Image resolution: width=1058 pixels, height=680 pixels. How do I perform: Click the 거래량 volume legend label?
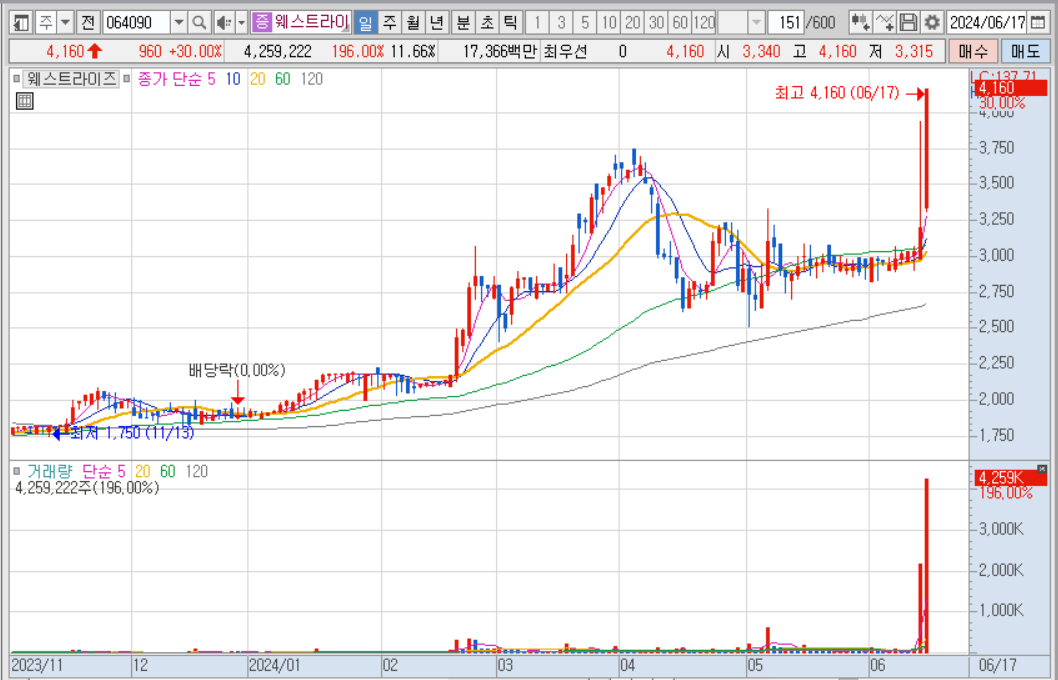click(x=49, y=471)
